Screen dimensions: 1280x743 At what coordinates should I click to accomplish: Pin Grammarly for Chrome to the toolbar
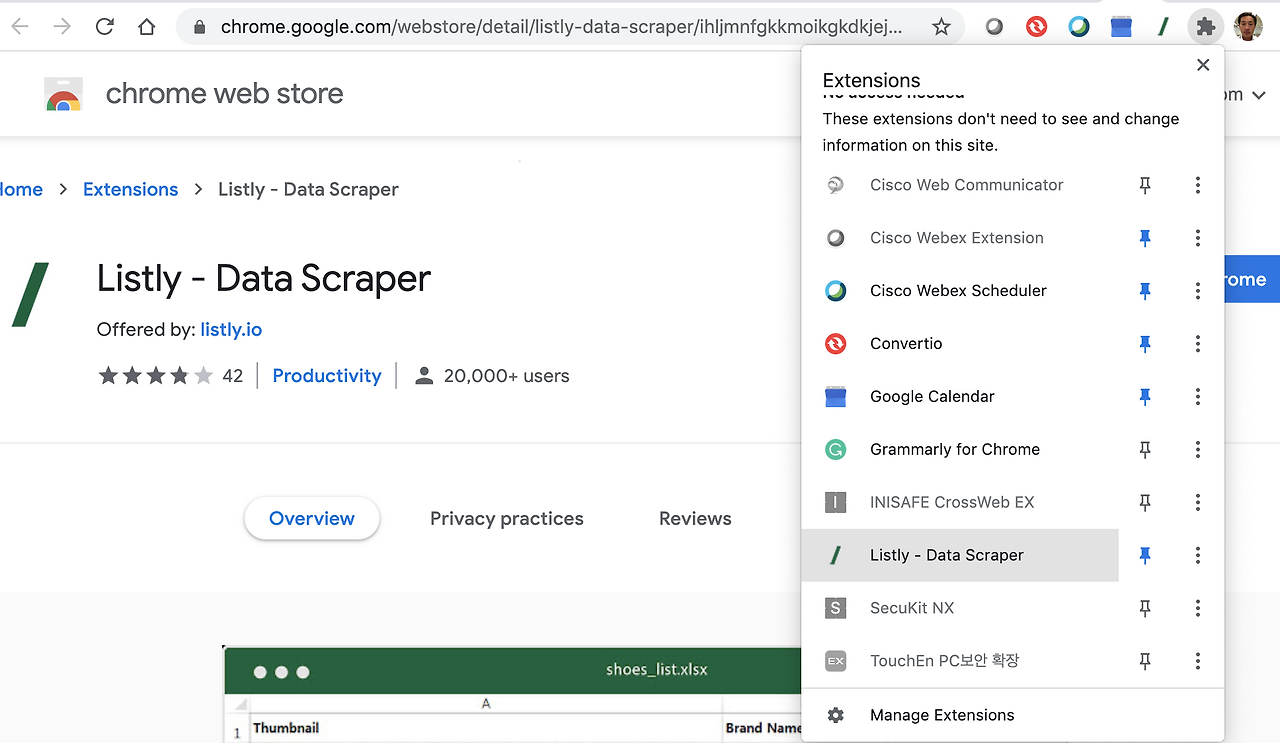point(1145,450)
